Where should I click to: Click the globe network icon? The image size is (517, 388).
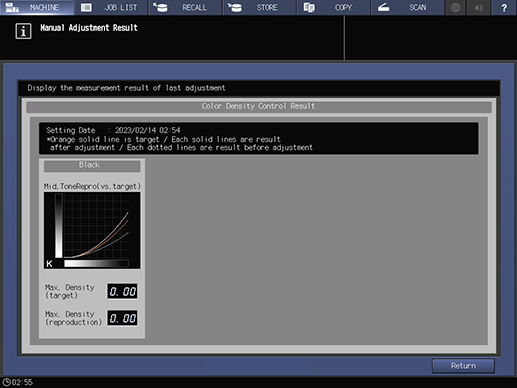point(455,7)
